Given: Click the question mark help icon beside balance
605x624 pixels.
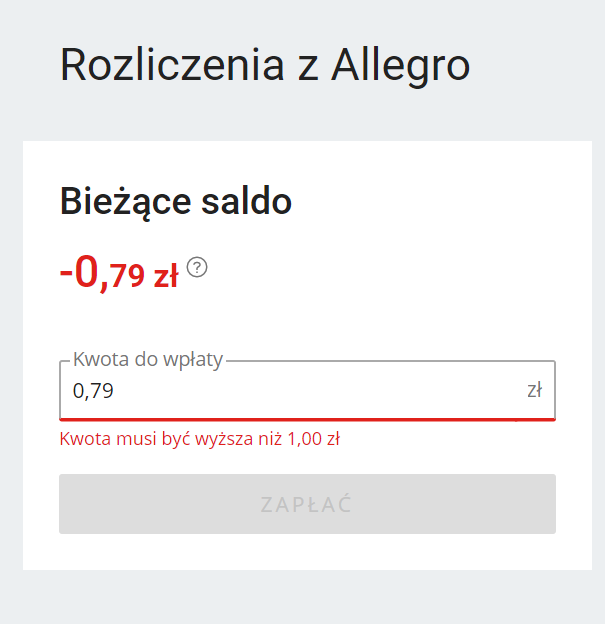Looking at the screenshot, I should (x=197, y=267).
